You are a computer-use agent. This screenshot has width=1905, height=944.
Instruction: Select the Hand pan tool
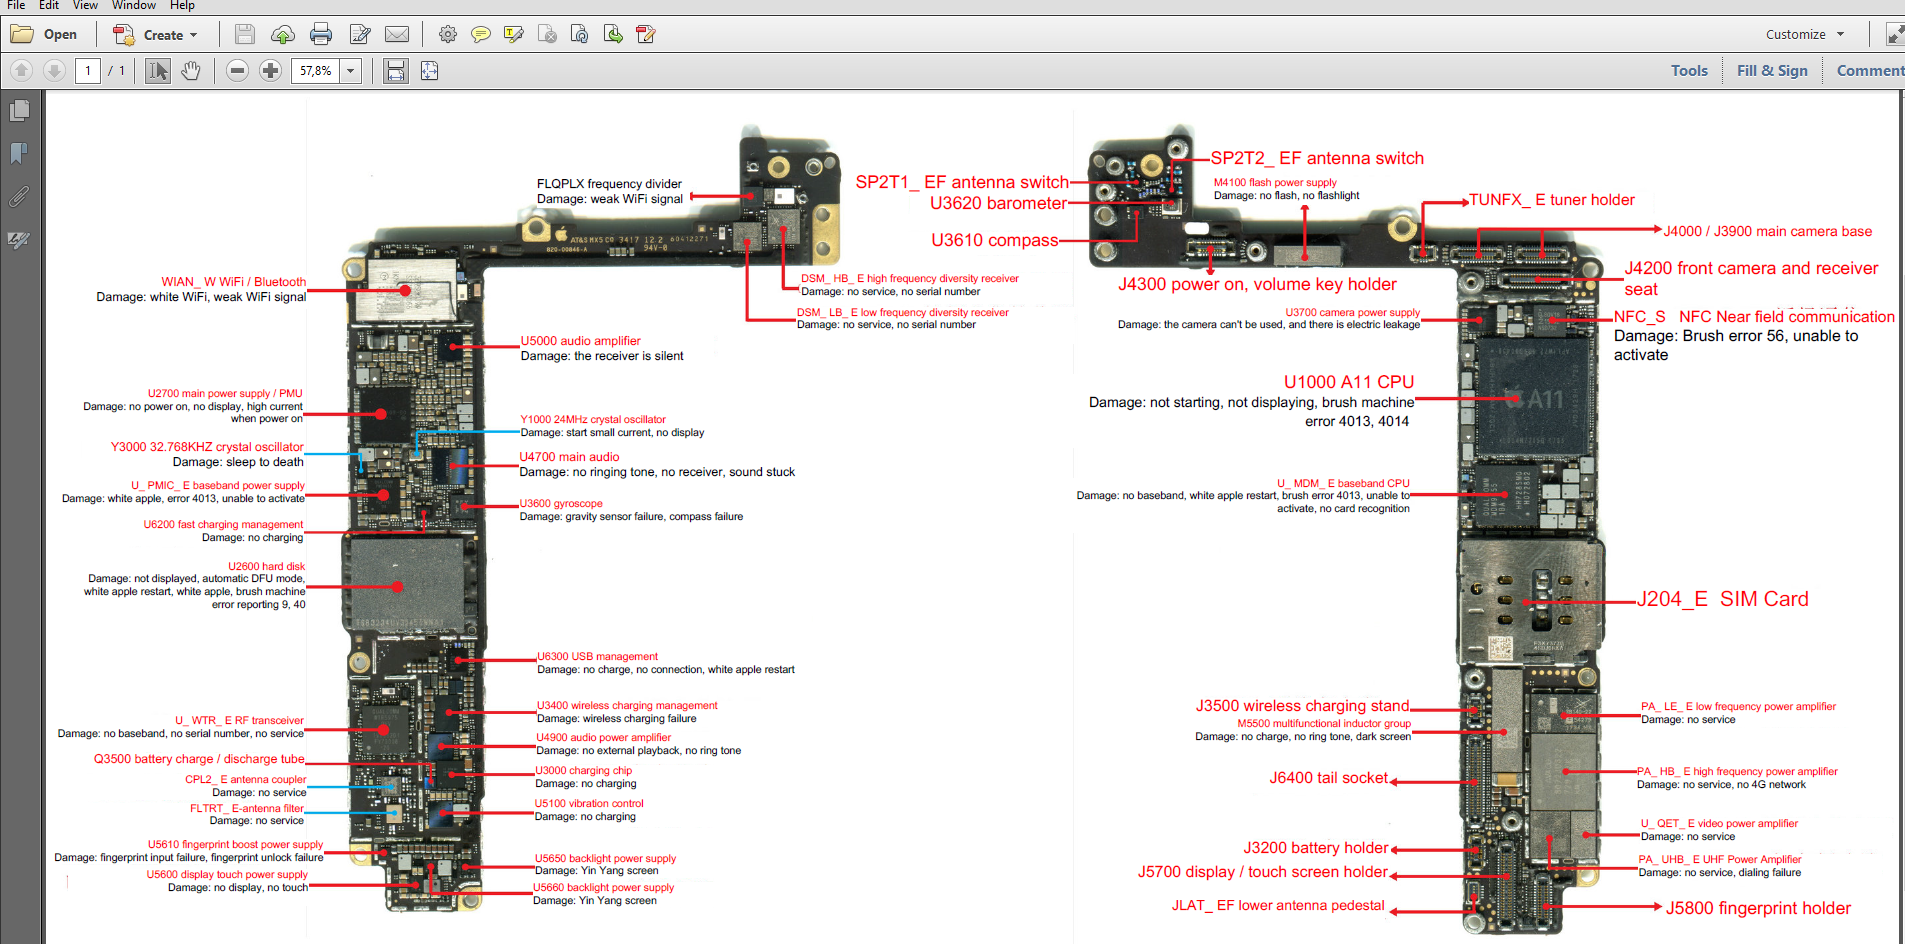click(191, 71)
